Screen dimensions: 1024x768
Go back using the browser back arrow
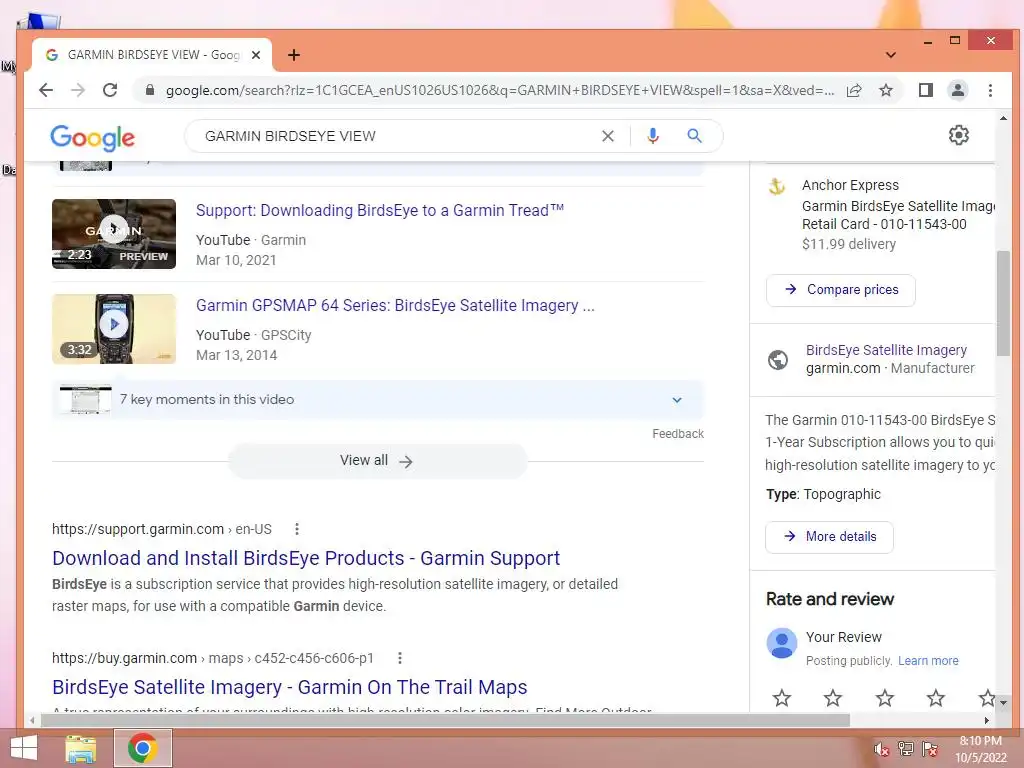pyautogui.click(x=46, y=90)
